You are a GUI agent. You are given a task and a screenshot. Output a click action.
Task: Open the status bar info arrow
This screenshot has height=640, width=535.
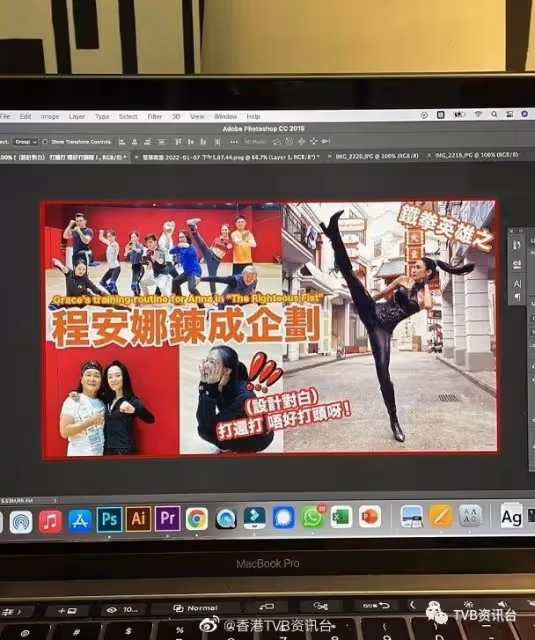[x=55, y=500]
